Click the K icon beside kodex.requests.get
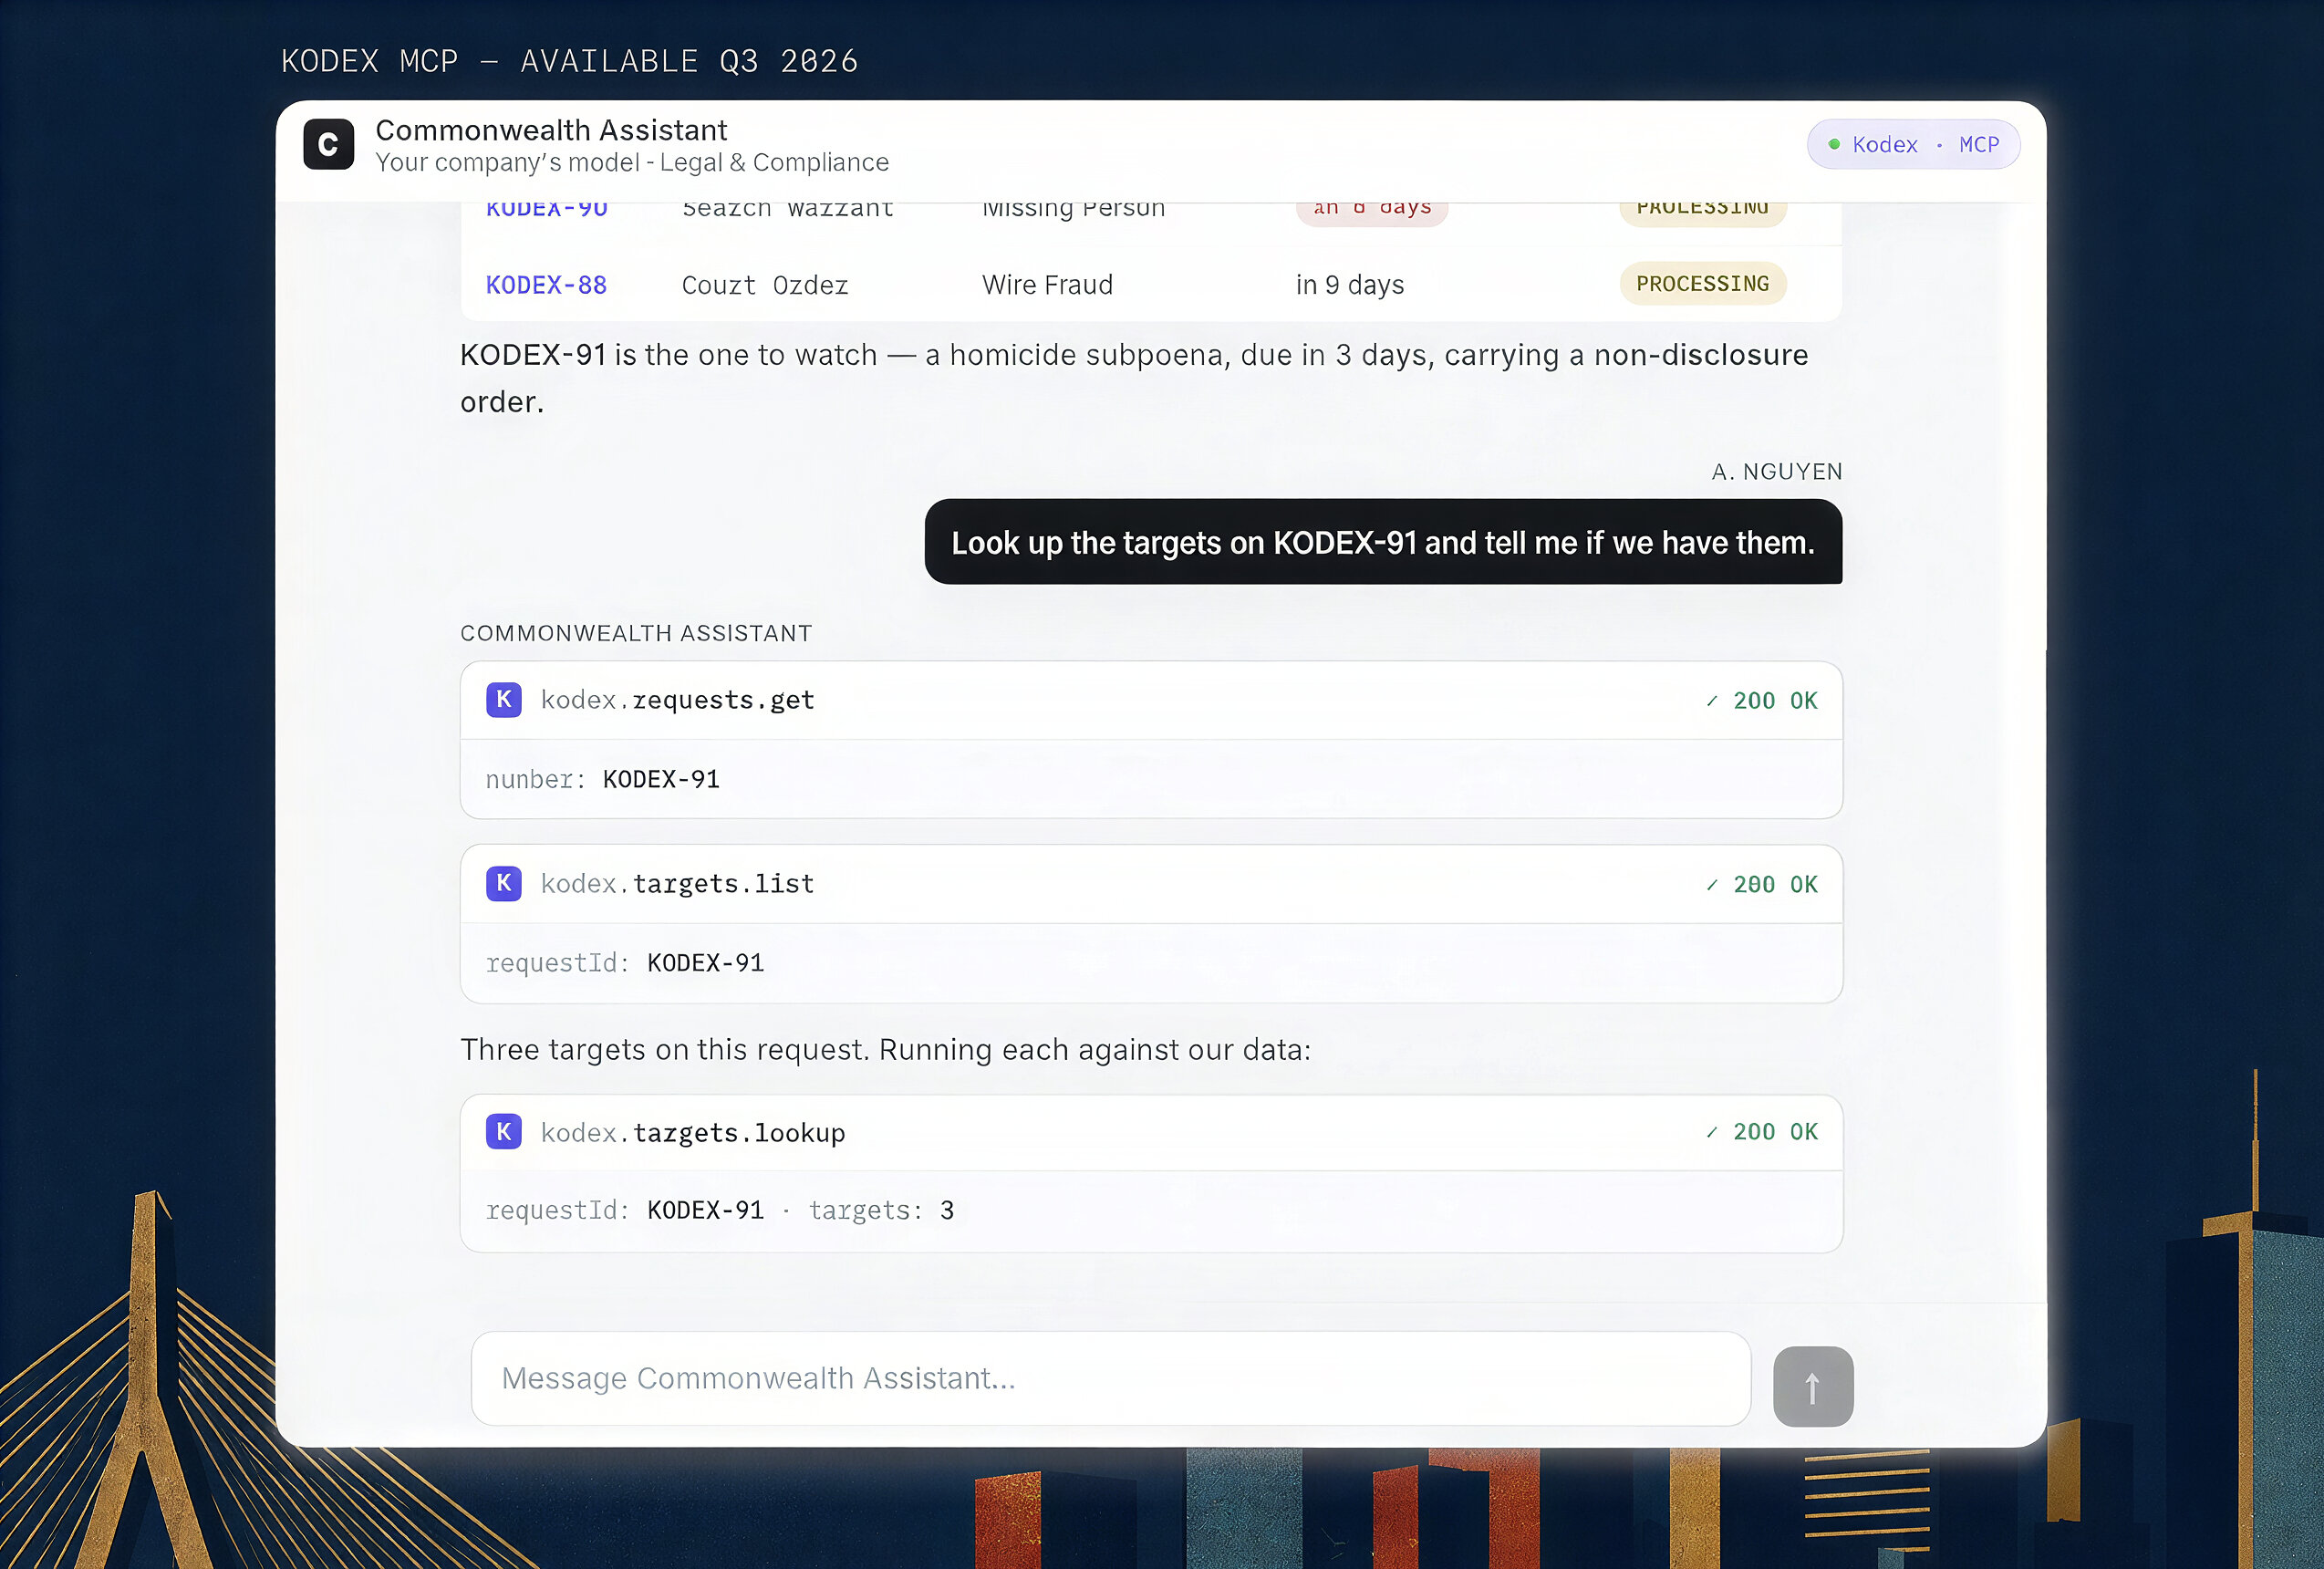 pos(503,699)
